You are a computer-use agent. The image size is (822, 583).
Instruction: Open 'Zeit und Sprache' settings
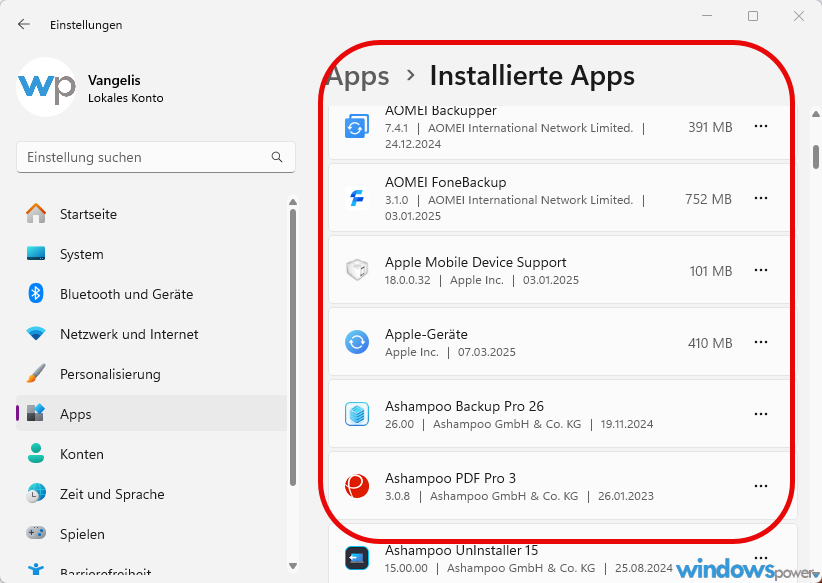click(152, 494)
